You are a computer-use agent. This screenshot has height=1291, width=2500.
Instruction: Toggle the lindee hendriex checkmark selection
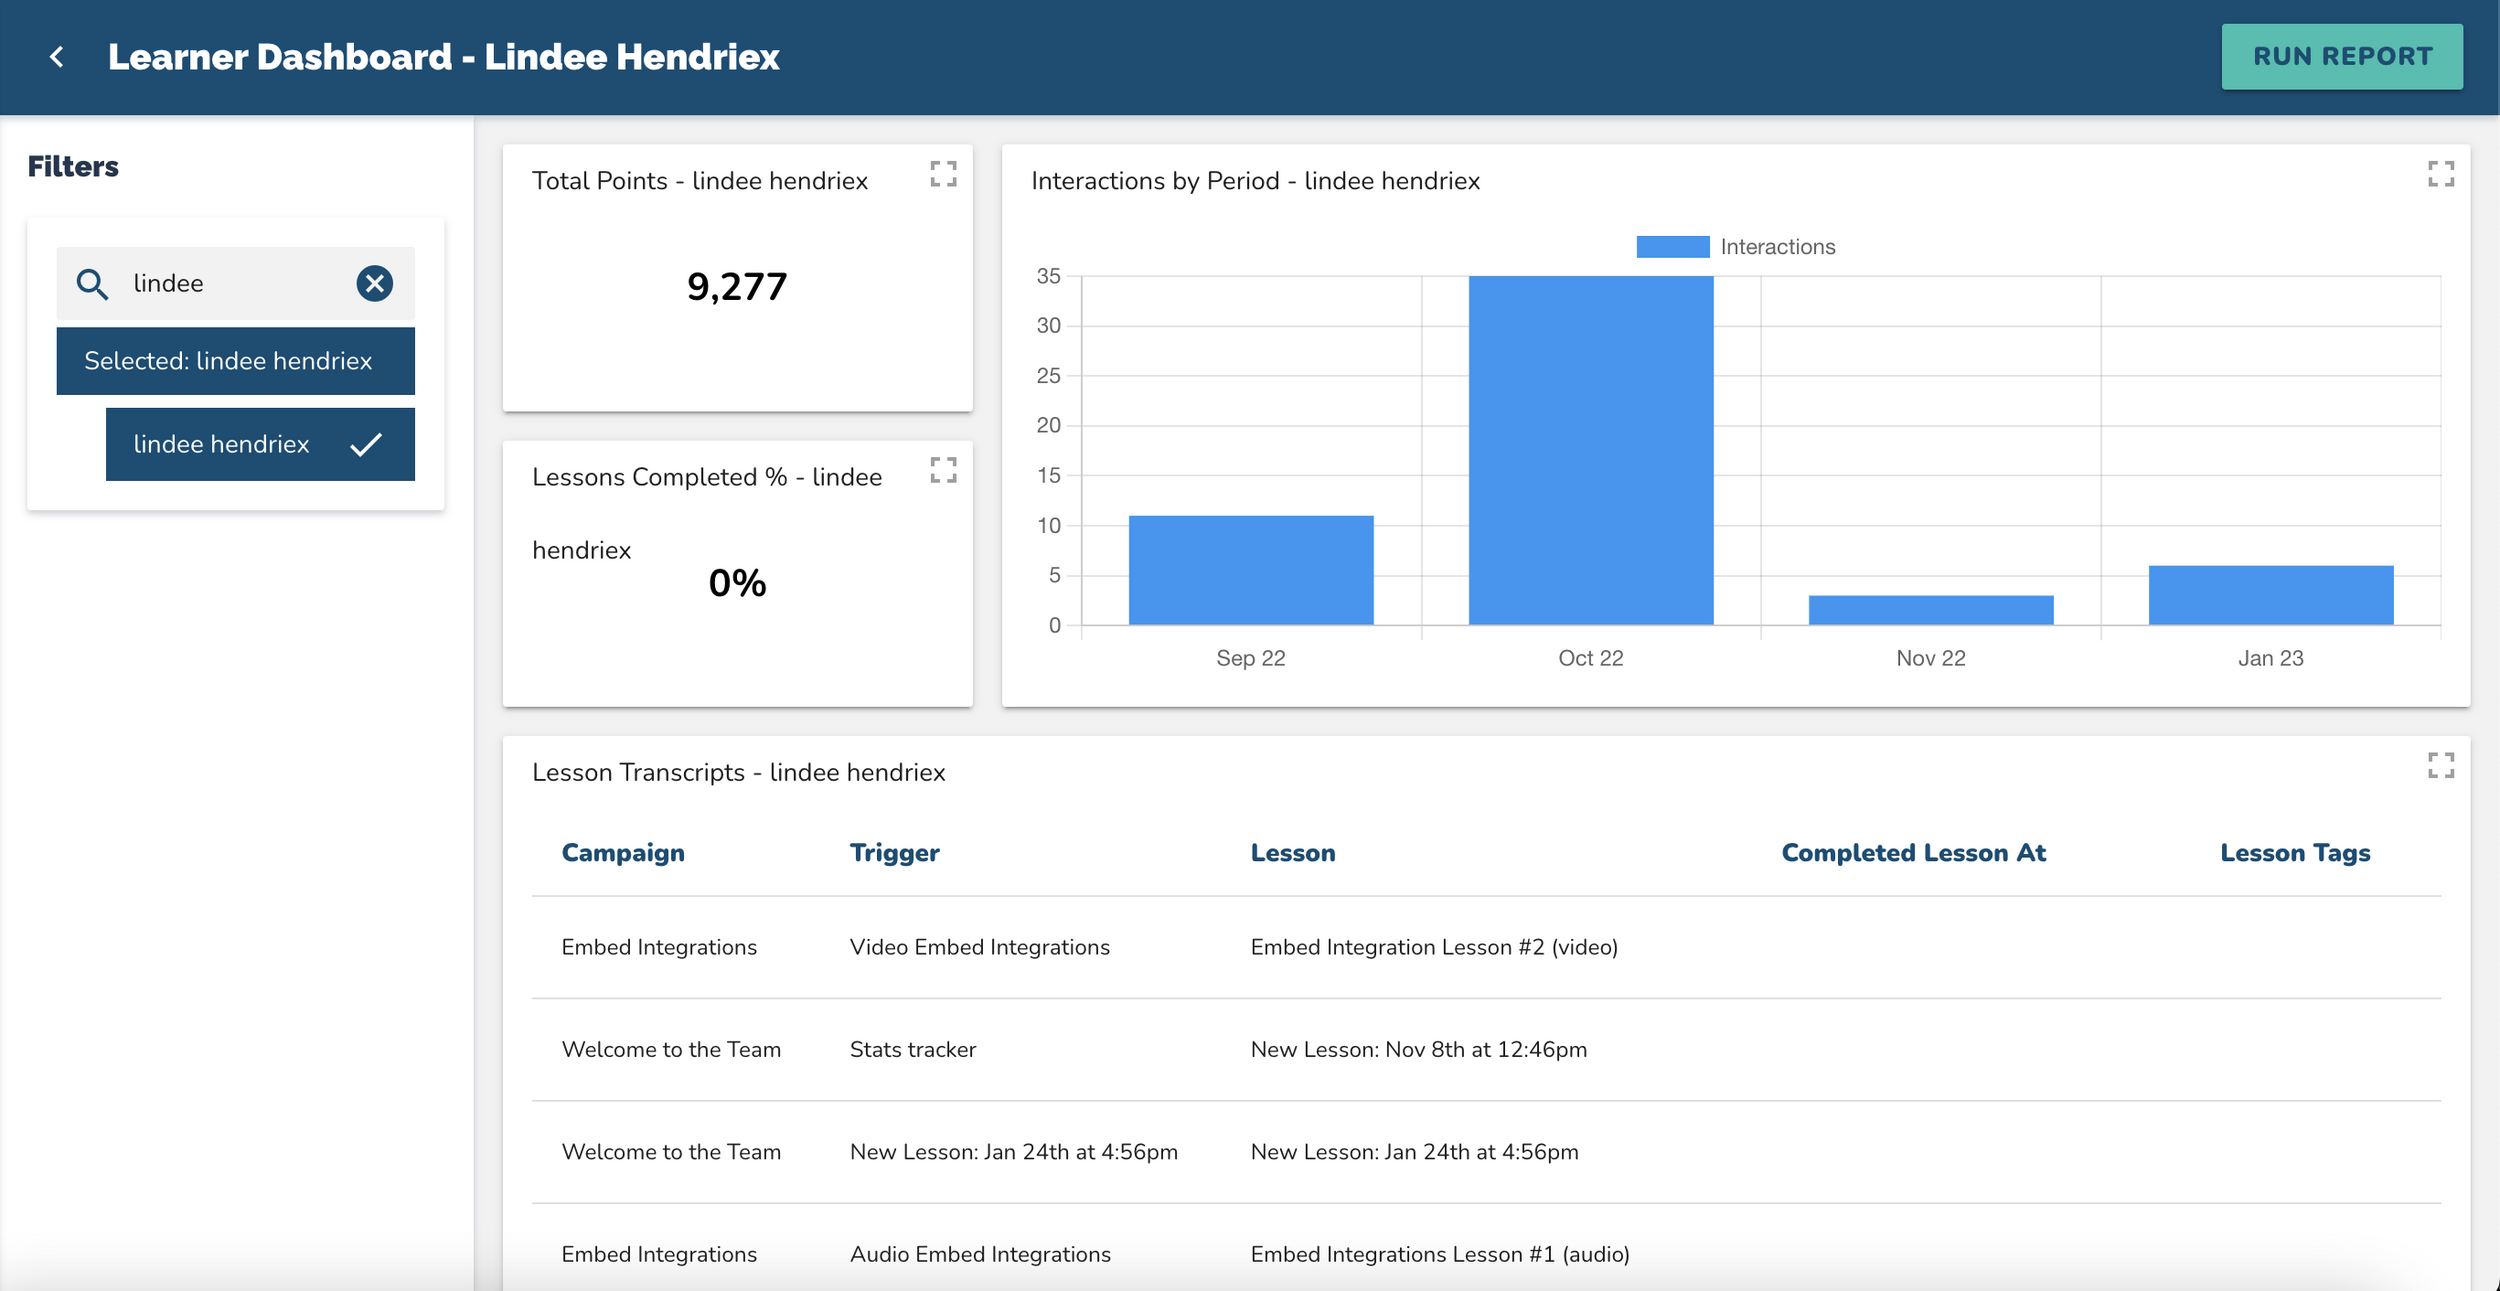tap(366, 444)
